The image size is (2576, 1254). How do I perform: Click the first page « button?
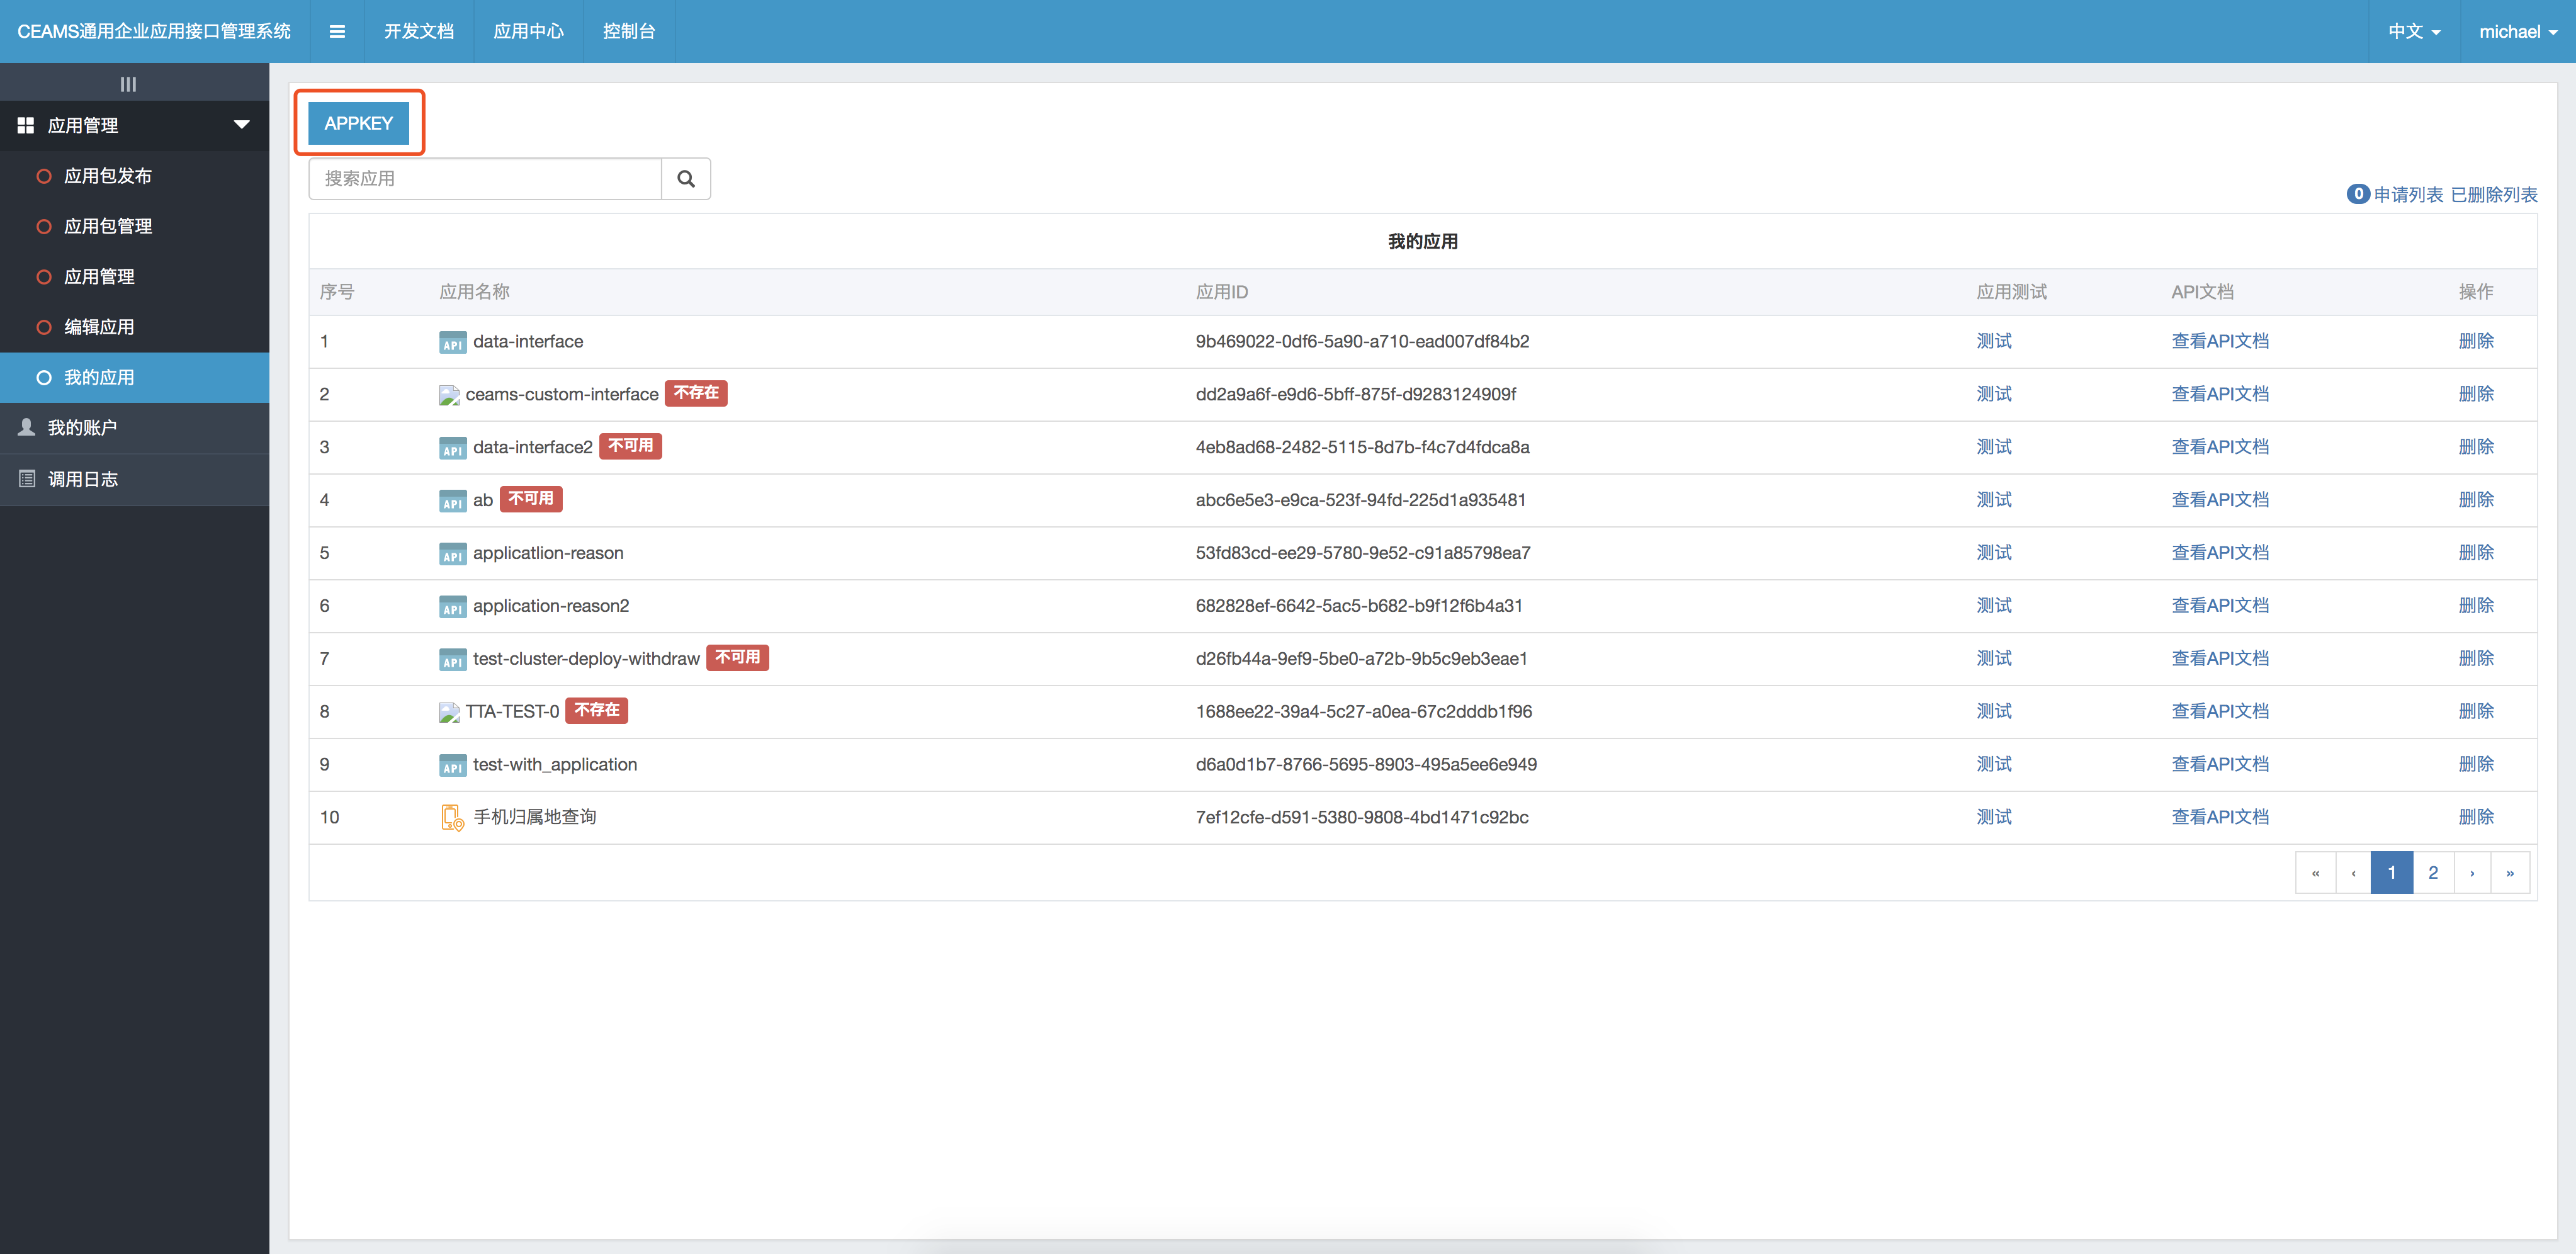2315,872
